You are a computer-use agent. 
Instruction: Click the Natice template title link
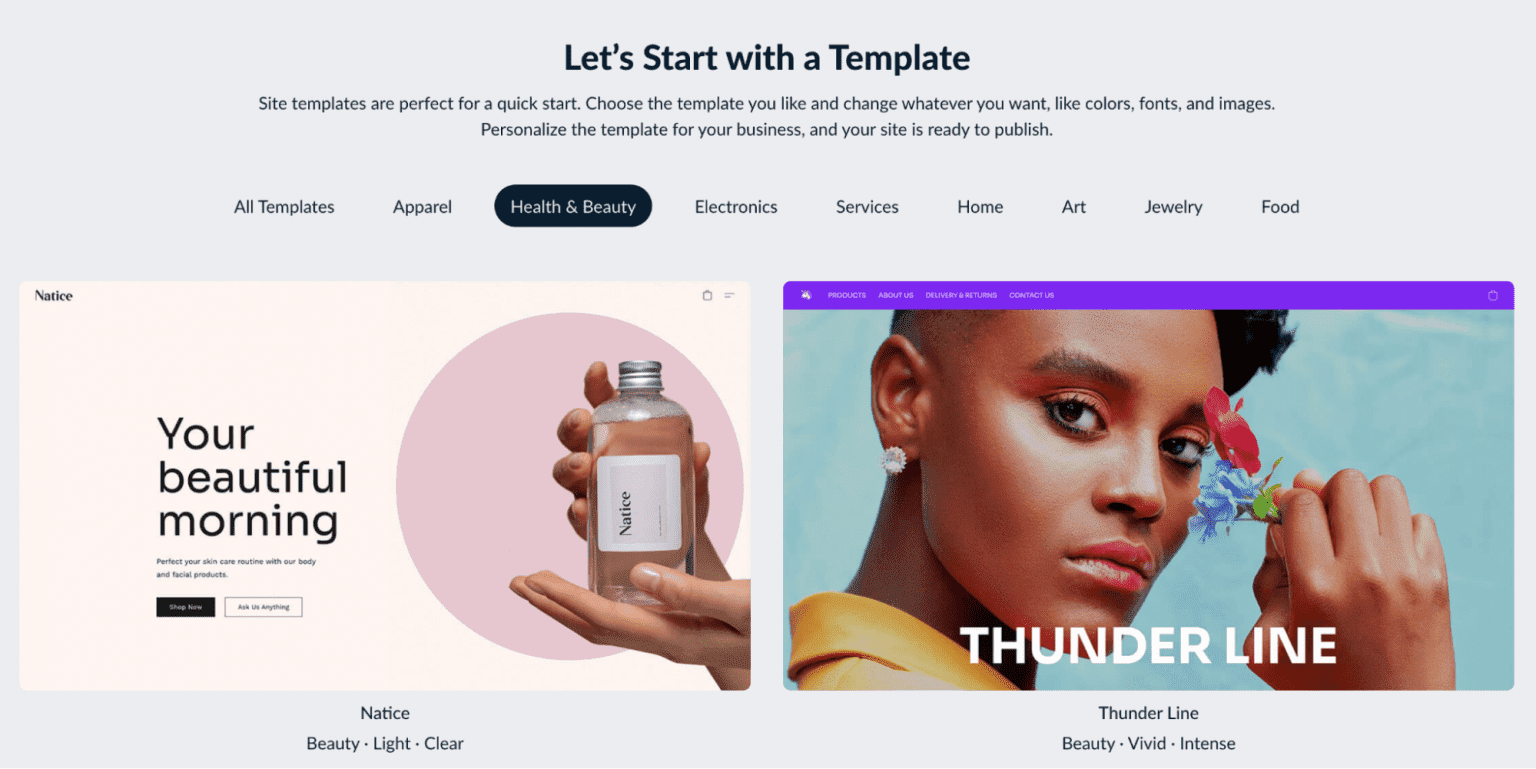pyautogui.click(x=385, y=713)
